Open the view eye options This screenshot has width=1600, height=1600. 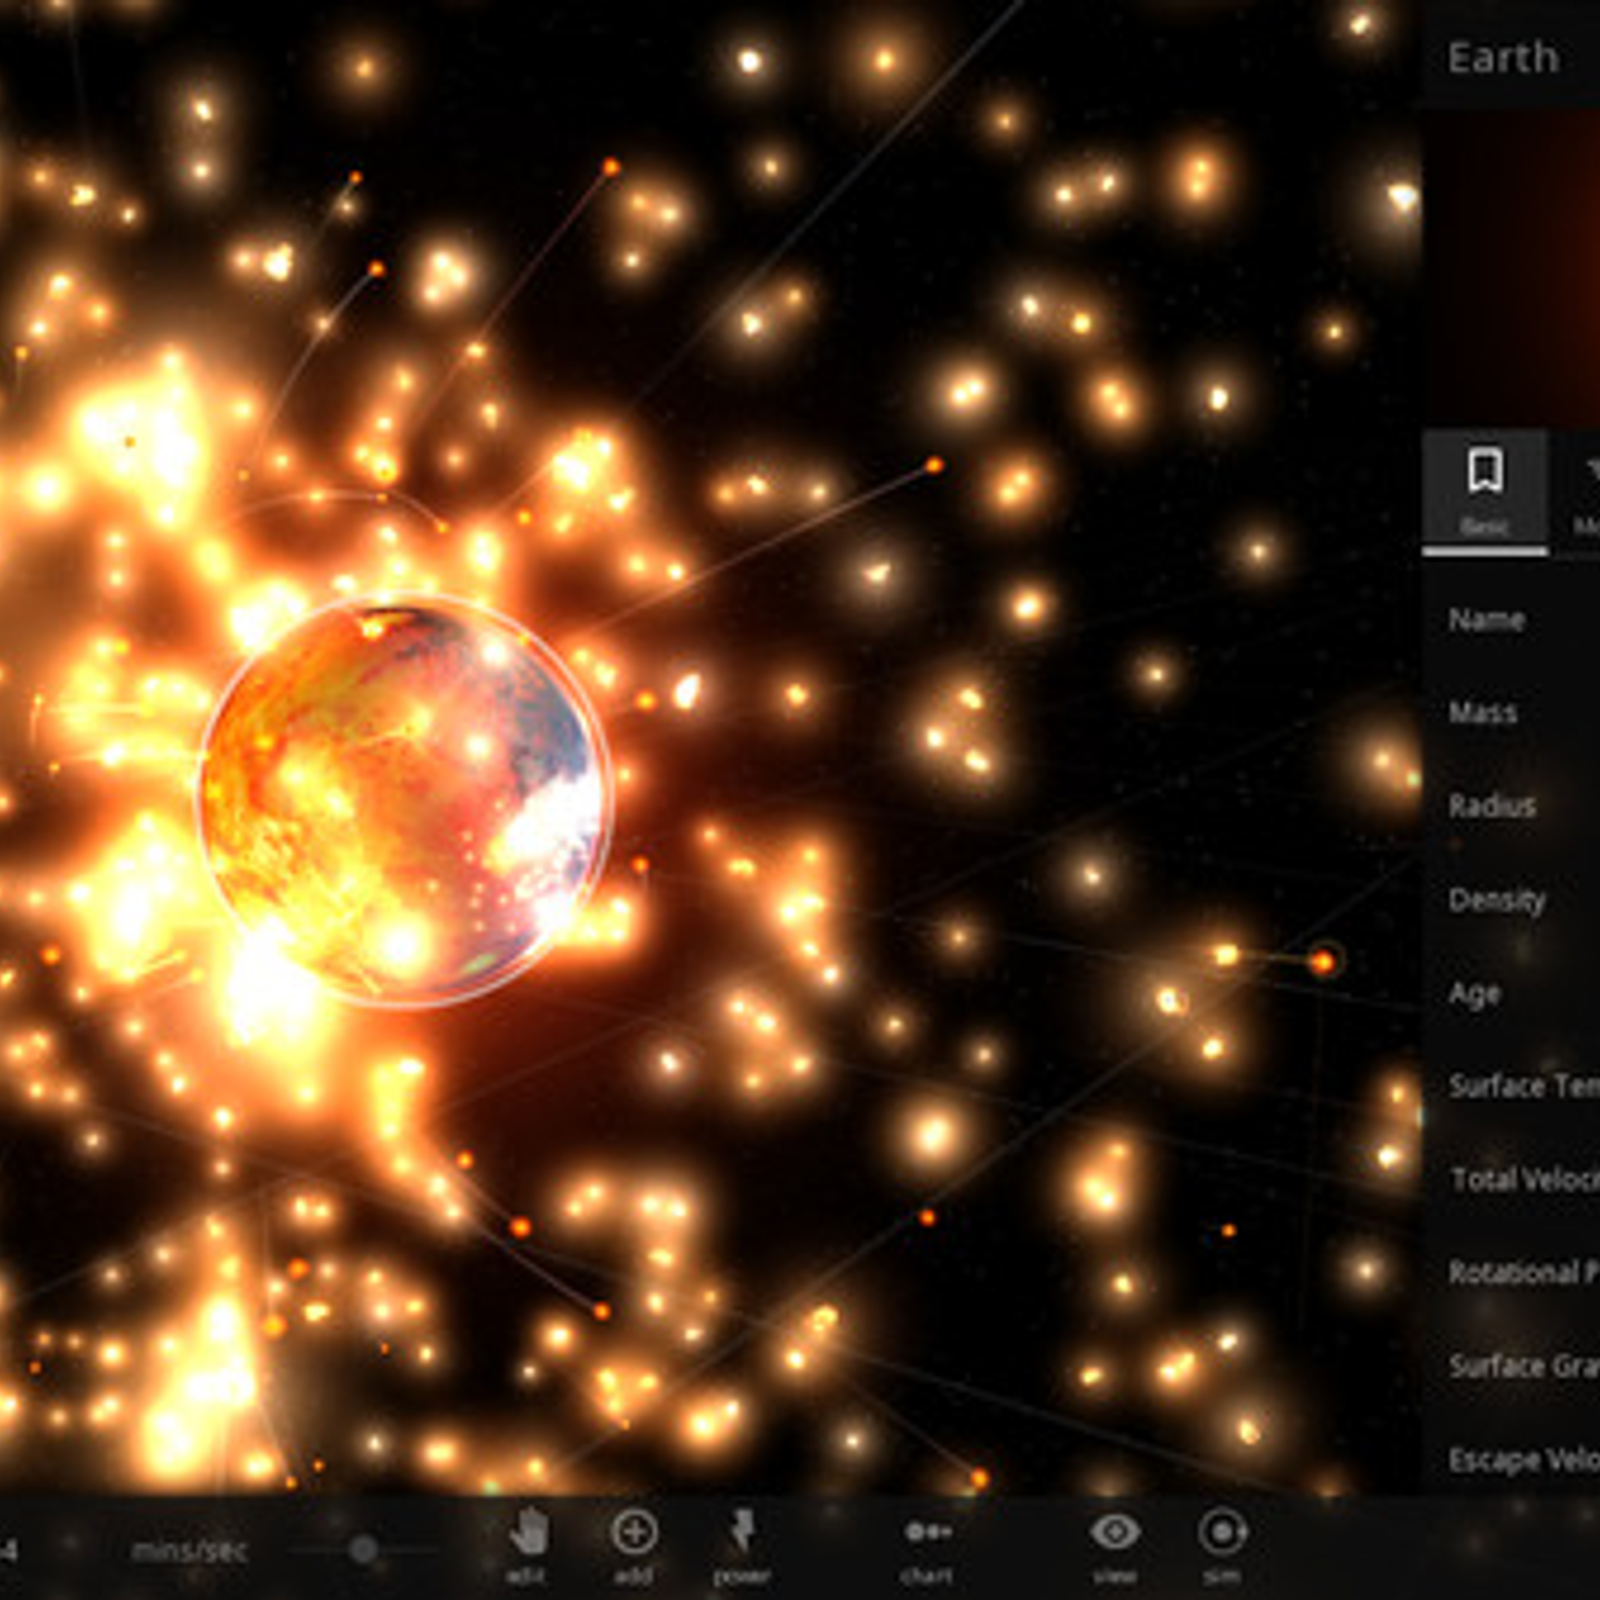click(1114, 1545)
